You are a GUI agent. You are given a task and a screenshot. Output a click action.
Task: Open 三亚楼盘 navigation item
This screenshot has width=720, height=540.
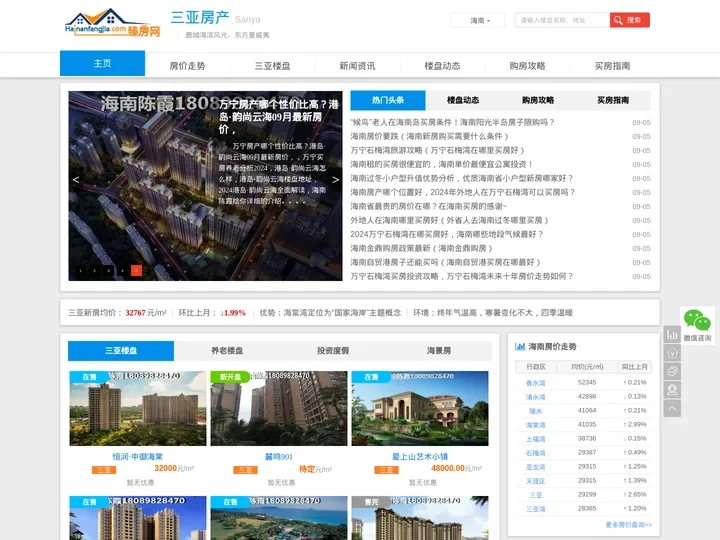pos(272,66)
